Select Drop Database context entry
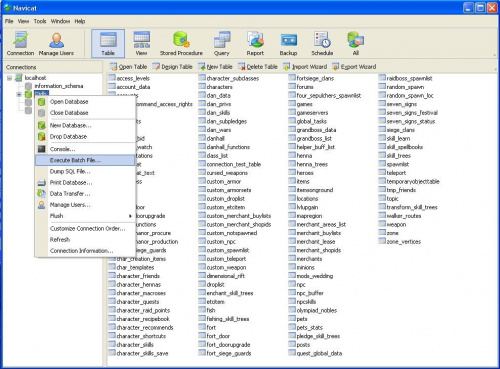Screen dimensions: 500x369 [85, 136]
